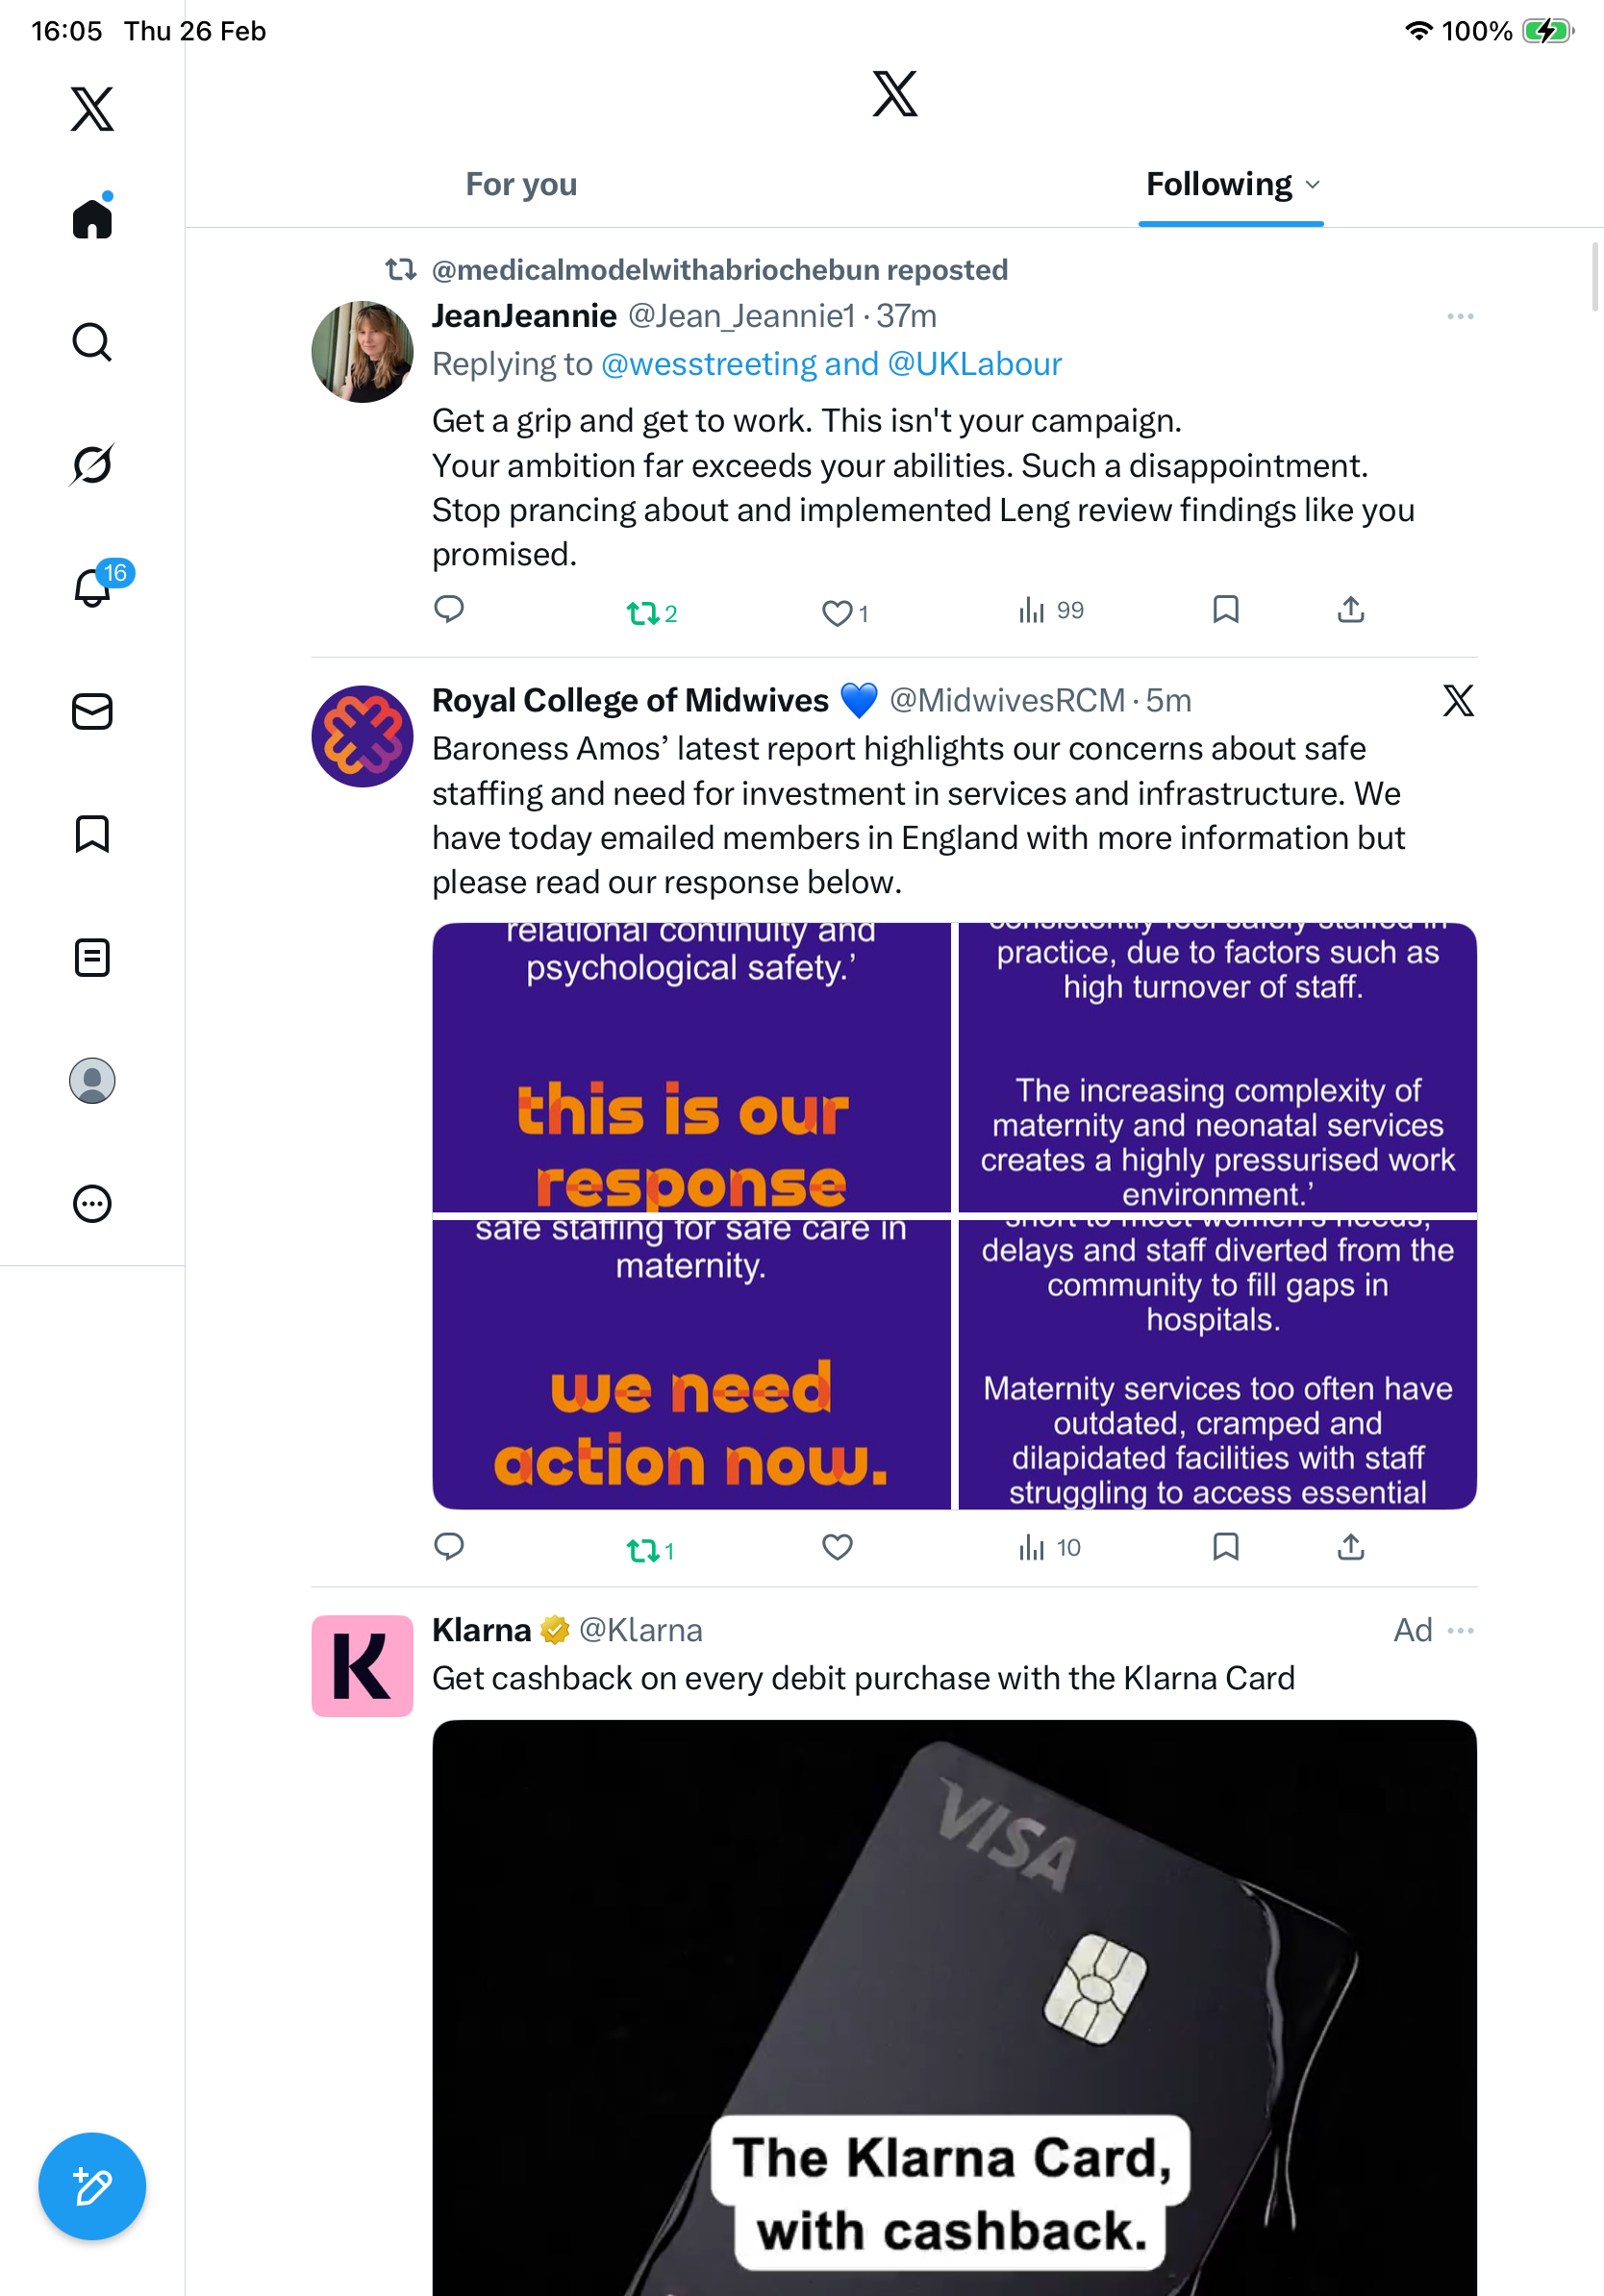Screen dimensions: 1604x2296
Task: Switch to the For you tab
Action: pyautogui.click(x=521, y=185)
